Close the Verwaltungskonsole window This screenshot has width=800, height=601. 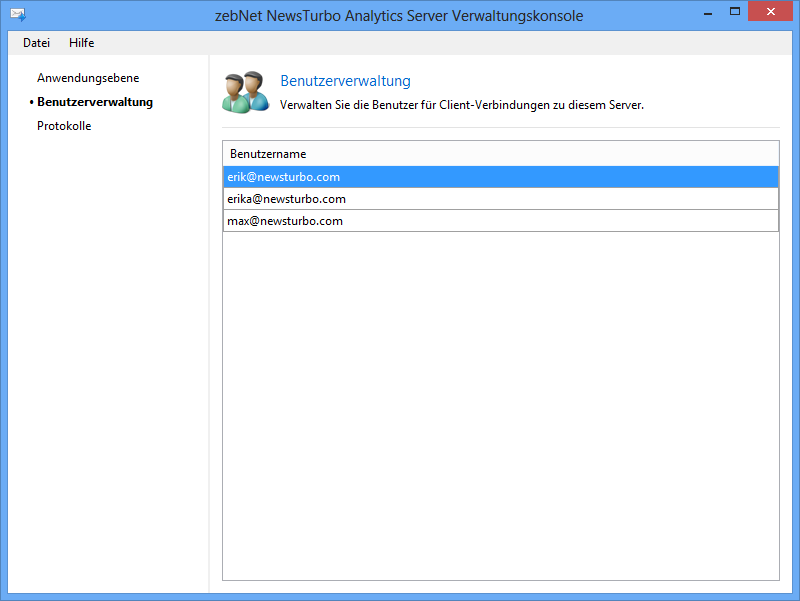(x=773, y=12)
